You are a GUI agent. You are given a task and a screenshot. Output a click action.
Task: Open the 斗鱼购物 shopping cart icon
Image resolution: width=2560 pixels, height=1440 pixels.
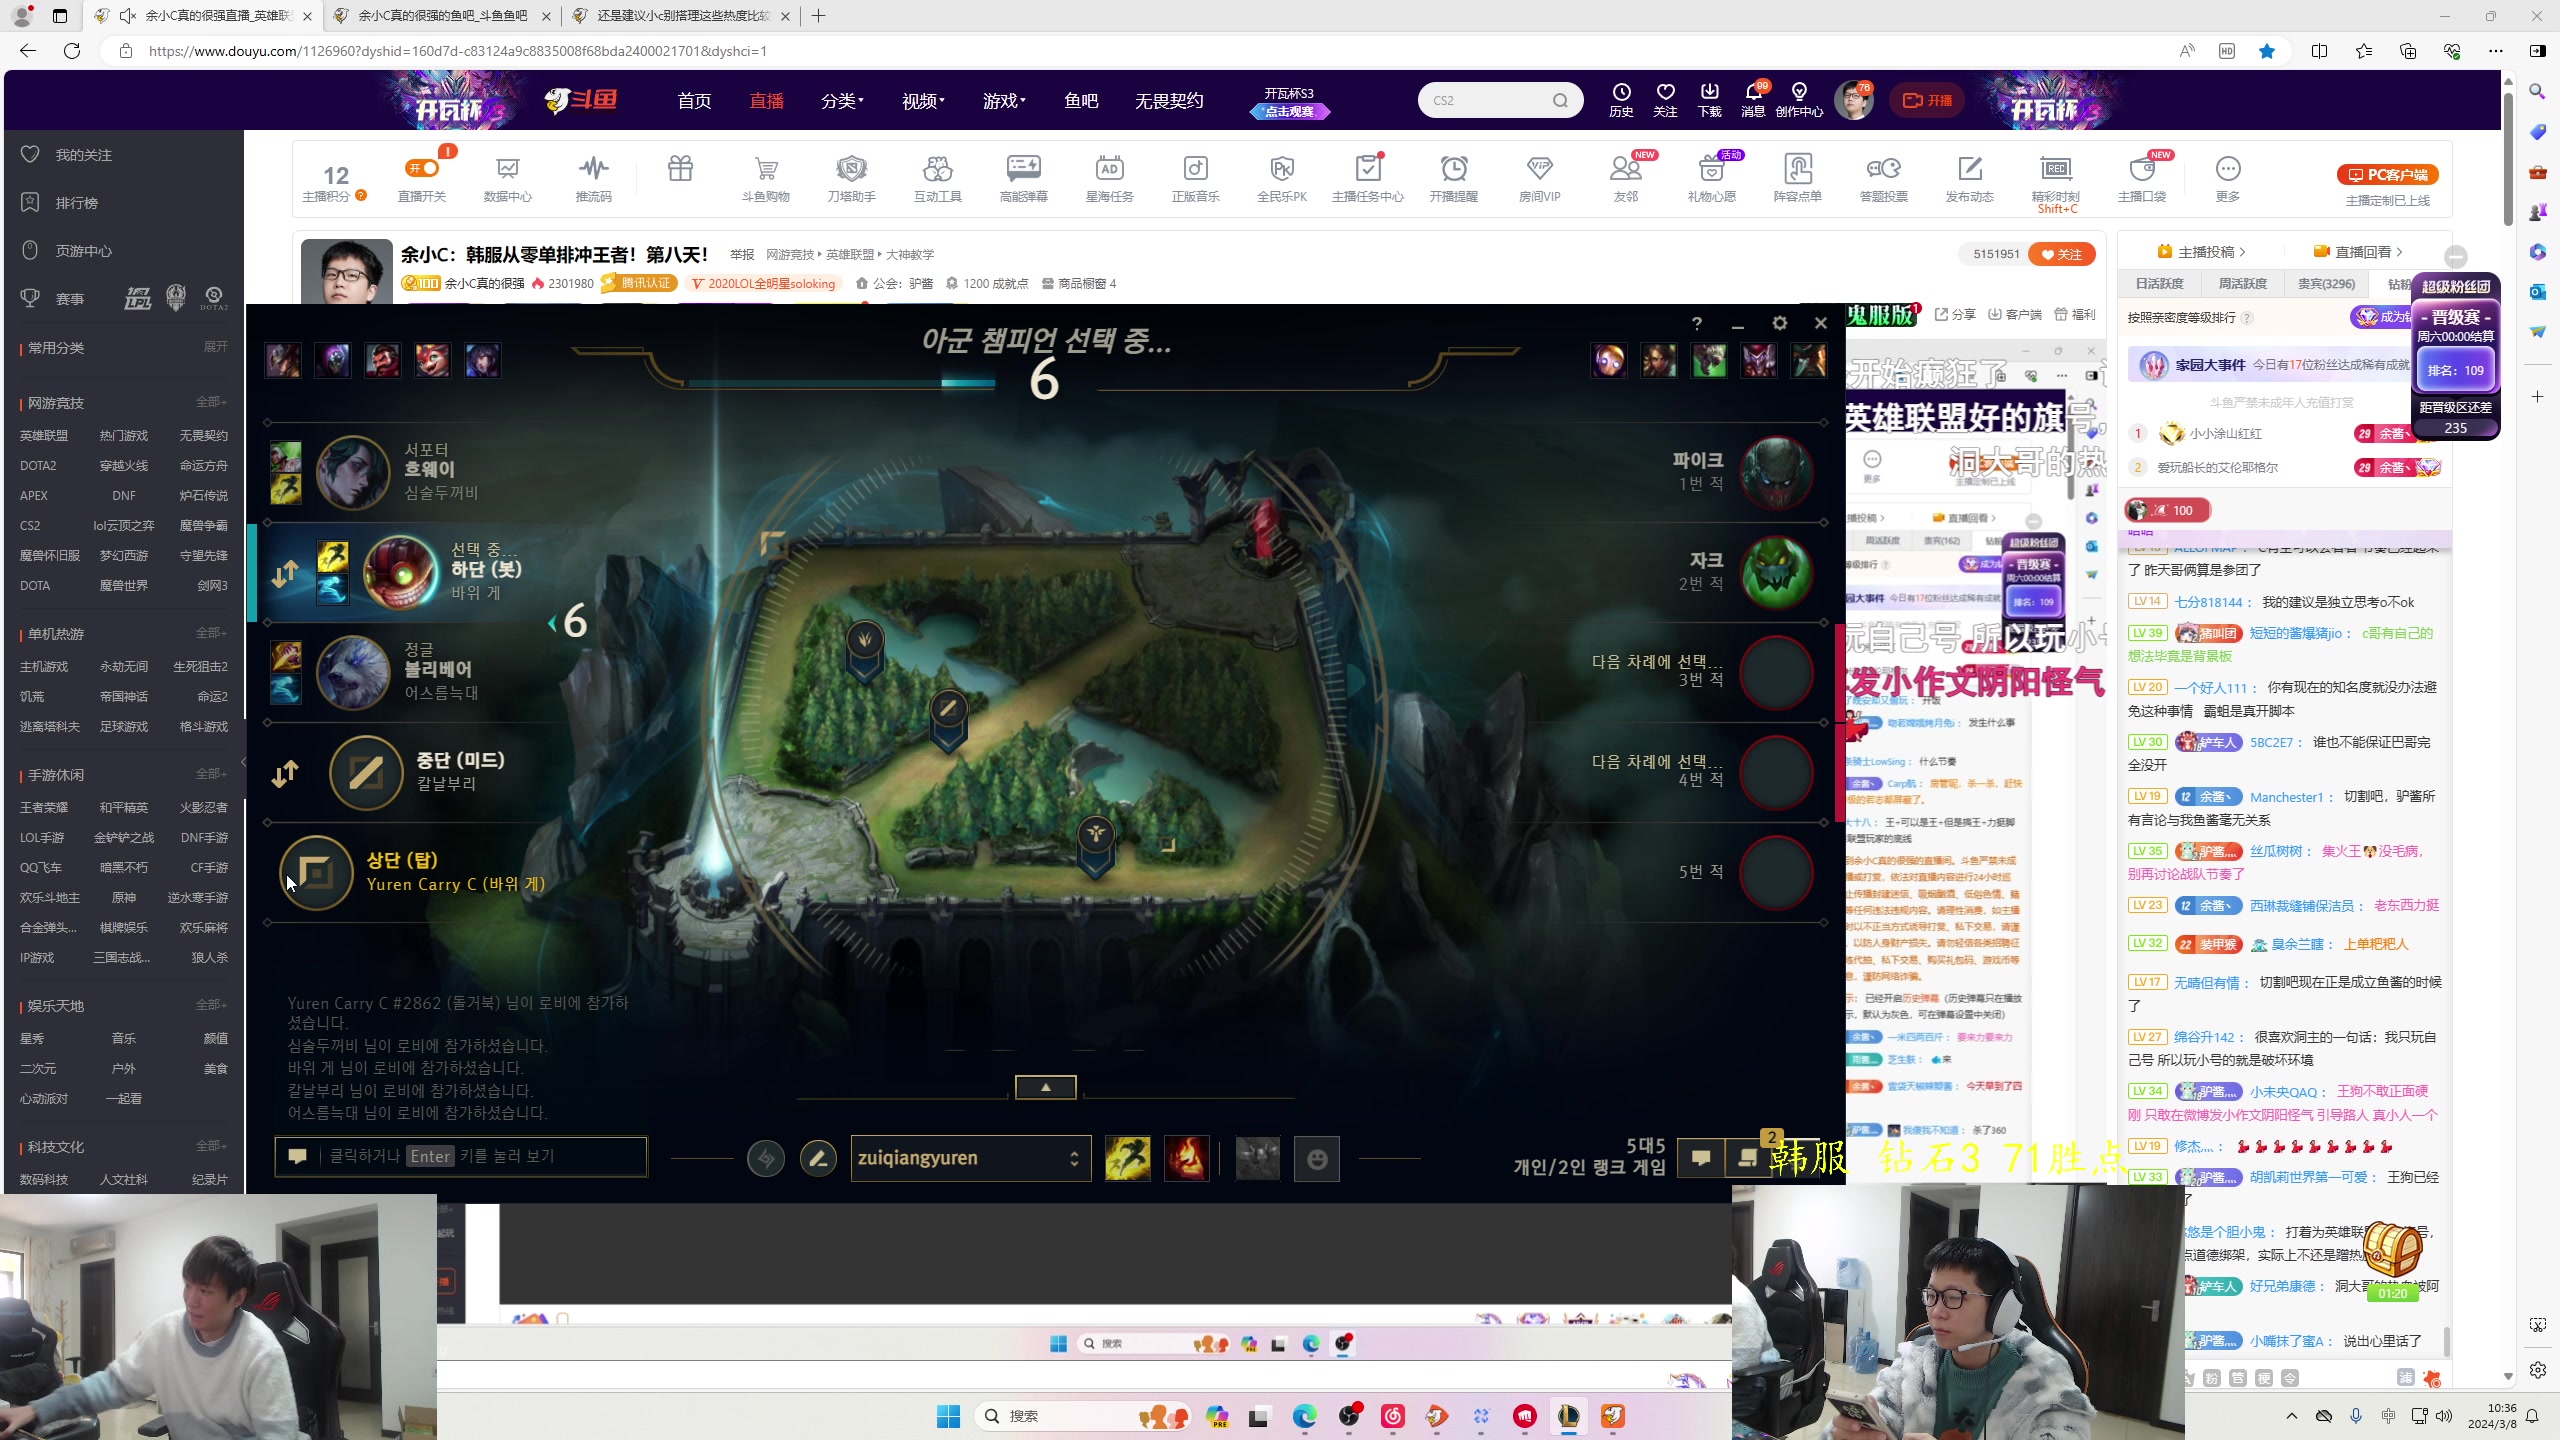[x=766, y=170]
